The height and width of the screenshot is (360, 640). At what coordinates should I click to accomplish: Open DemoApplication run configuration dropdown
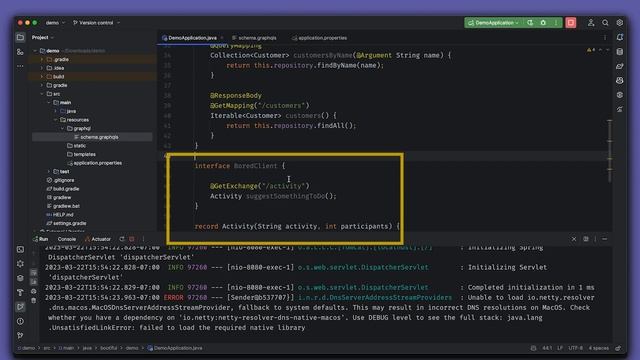[x=493, y=23]
